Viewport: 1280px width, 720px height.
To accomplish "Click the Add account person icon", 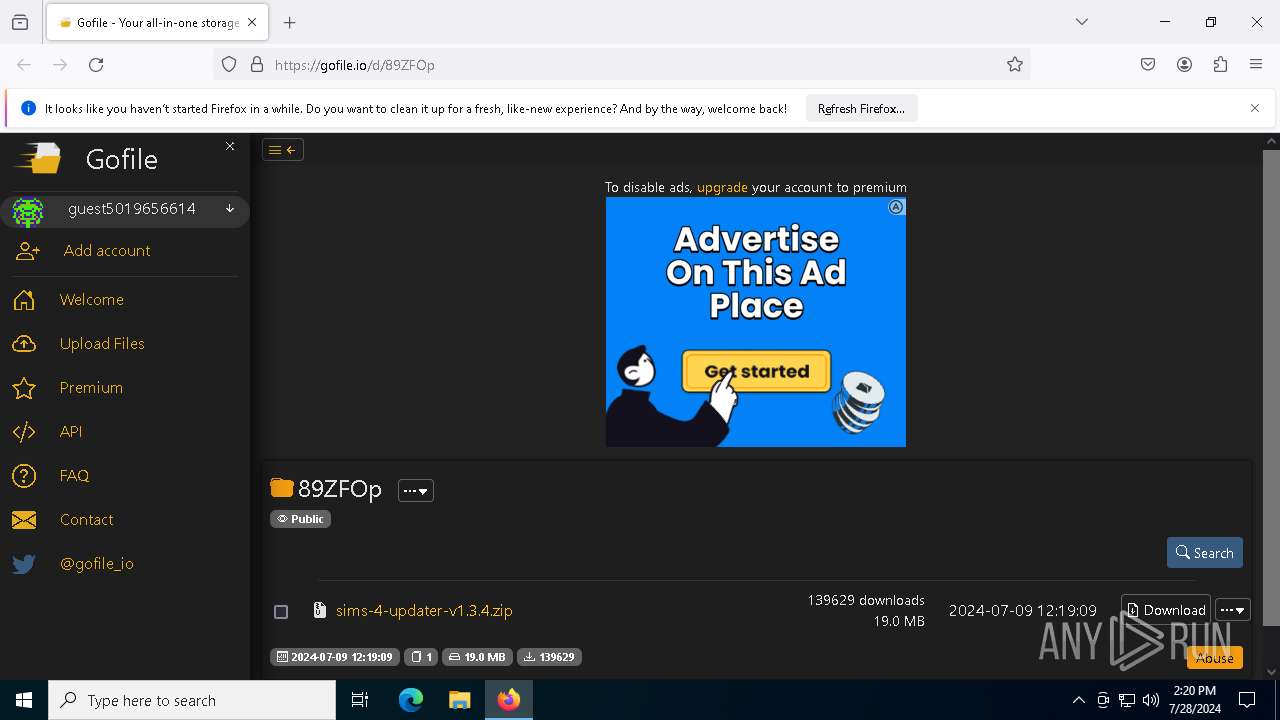I will pyautogui.click(x=27, y=252).
